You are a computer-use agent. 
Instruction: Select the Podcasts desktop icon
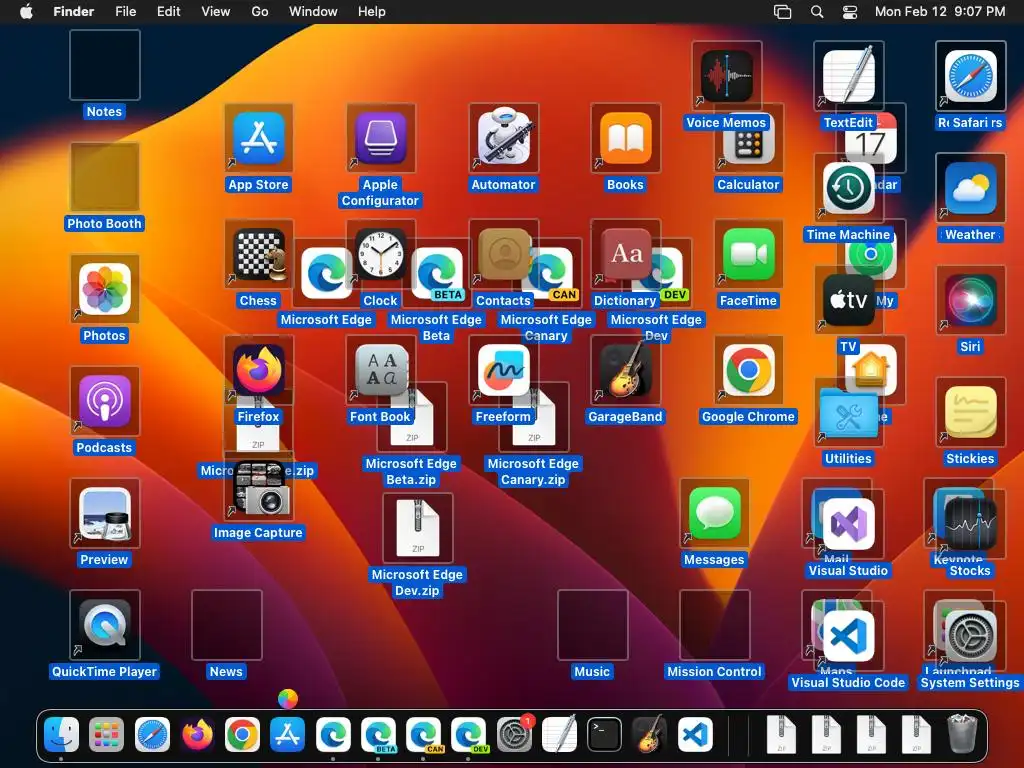(104, 402)
